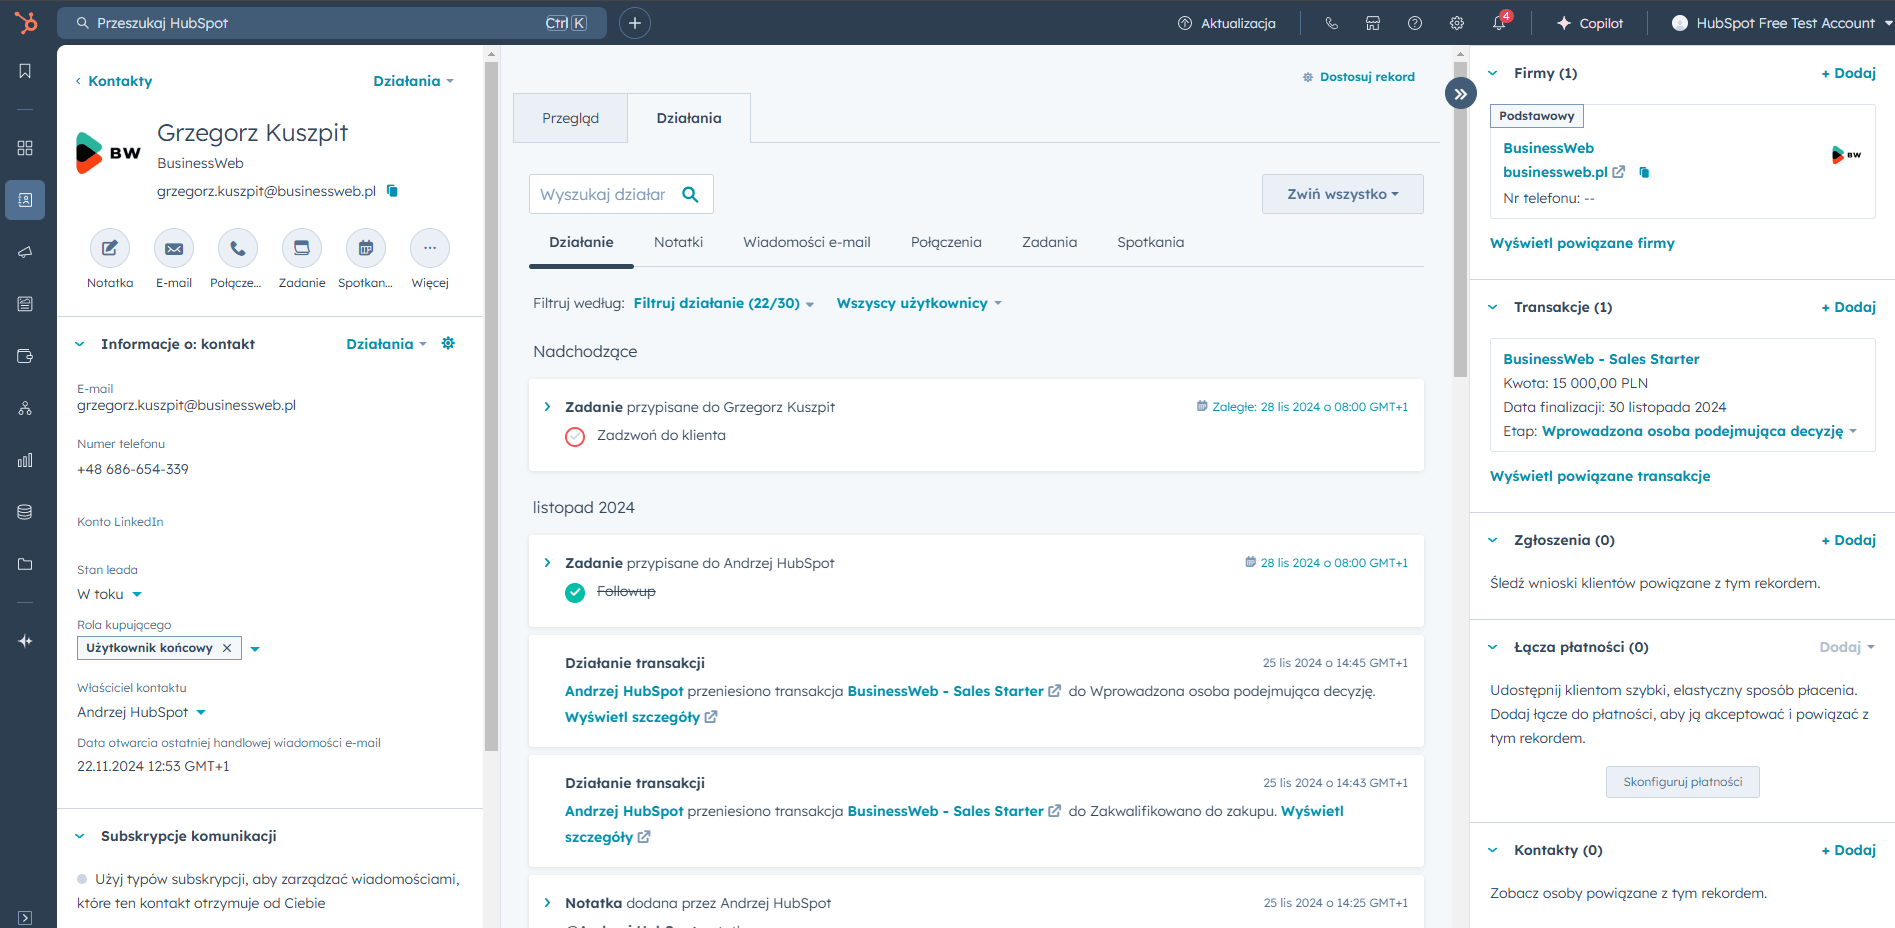
Task: Open bookmarks in left sidebar
Action: coord(25,71)
